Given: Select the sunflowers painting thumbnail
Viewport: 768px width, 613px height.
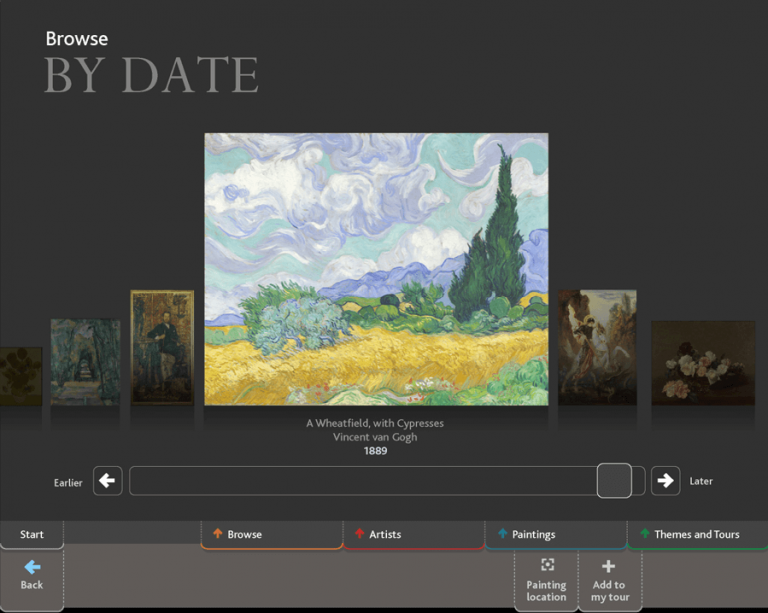Looking at the screenshot, I should (21, 376).
